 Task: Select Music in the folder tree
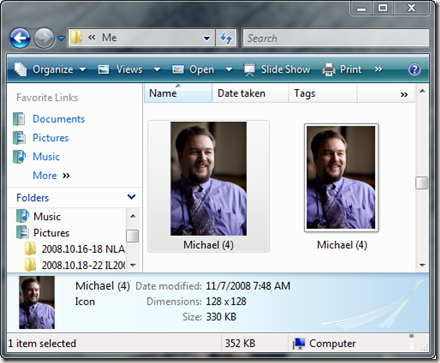point(47,216)
